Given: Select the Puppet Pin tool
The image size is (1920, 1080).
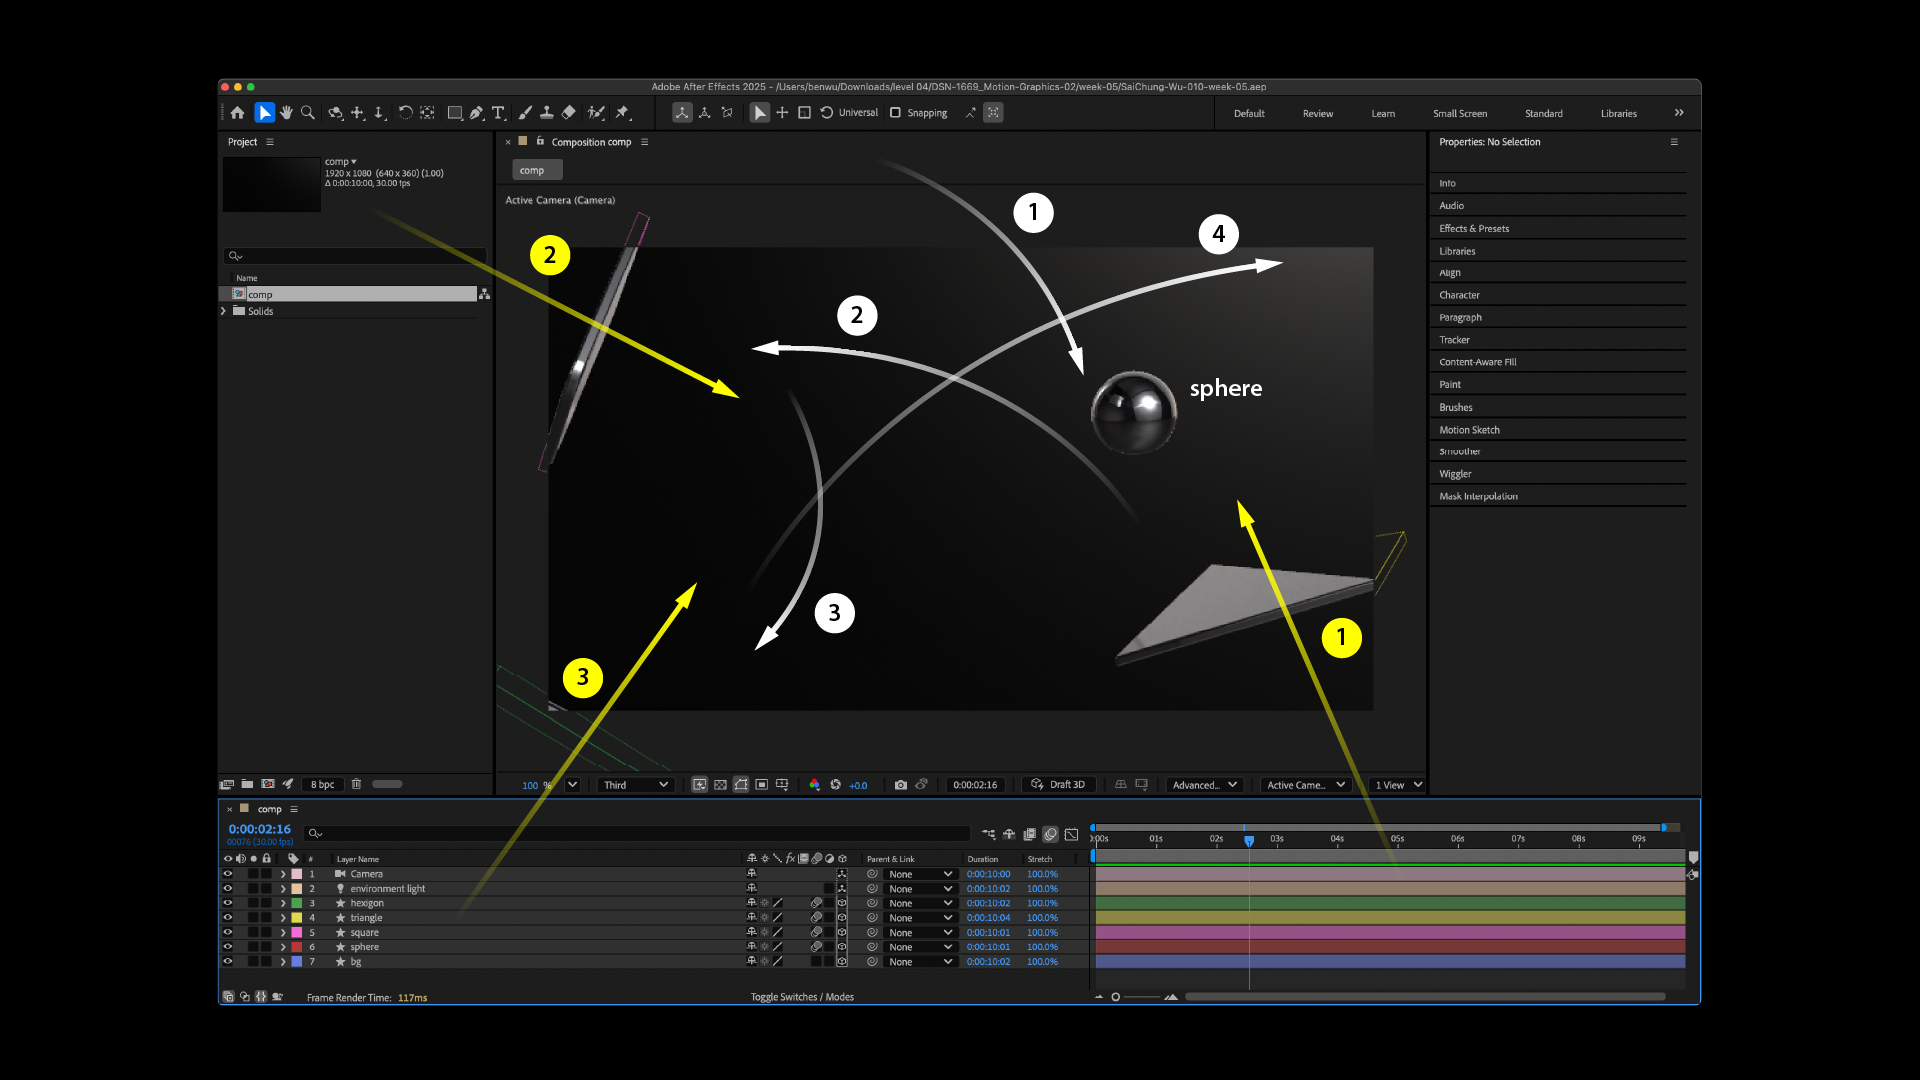Looking at the screenshot, I should 622,113.
